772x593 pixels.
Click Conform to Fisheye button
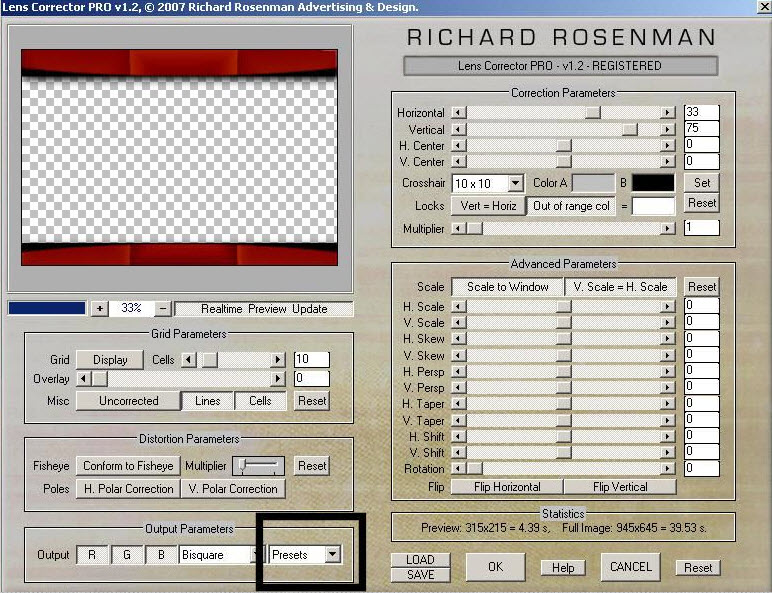coord(128,466)
